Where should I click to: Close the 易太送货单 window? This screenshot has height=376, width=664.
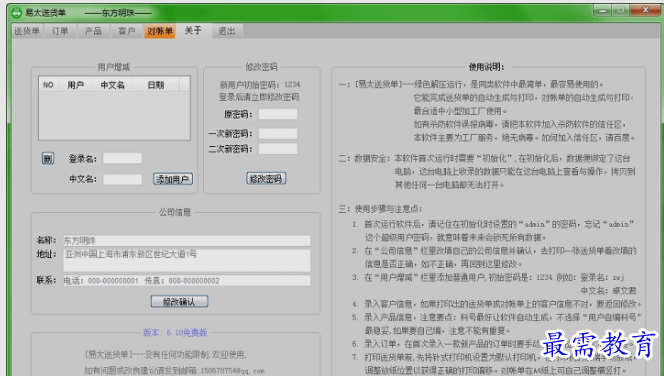(645, 10)
